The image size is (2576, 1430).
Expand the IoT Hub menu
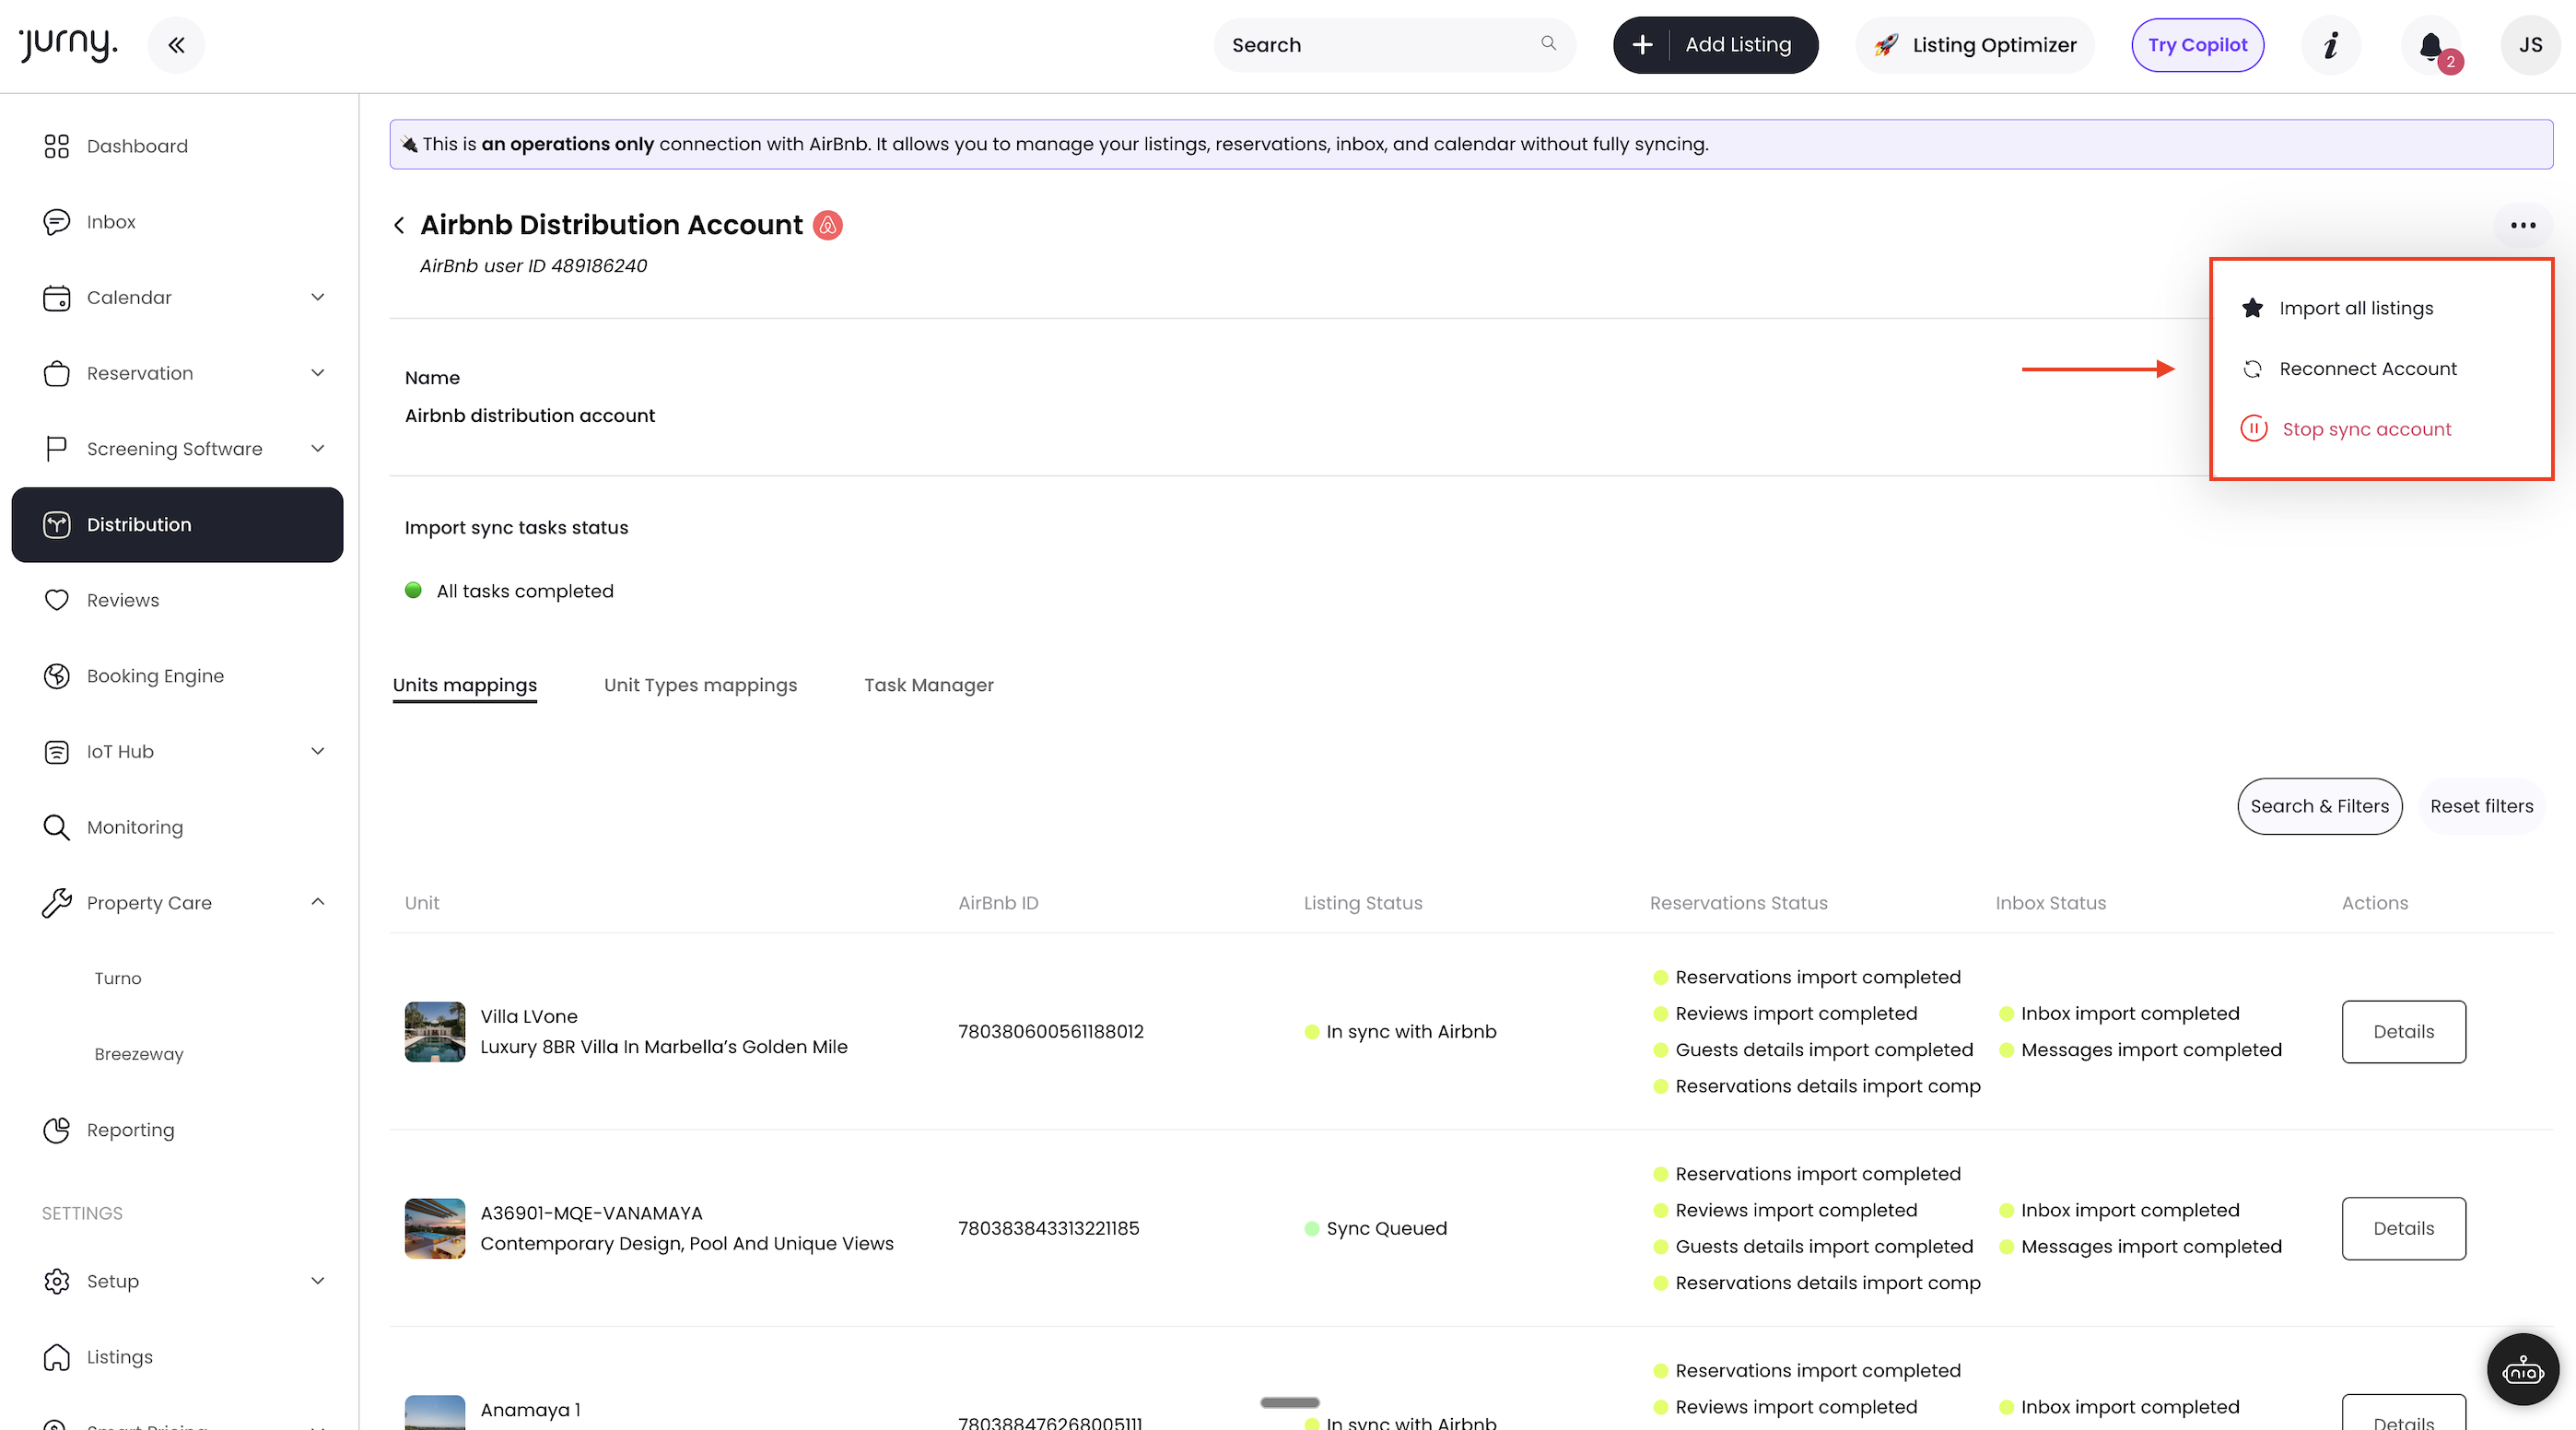tap(317, 751)
